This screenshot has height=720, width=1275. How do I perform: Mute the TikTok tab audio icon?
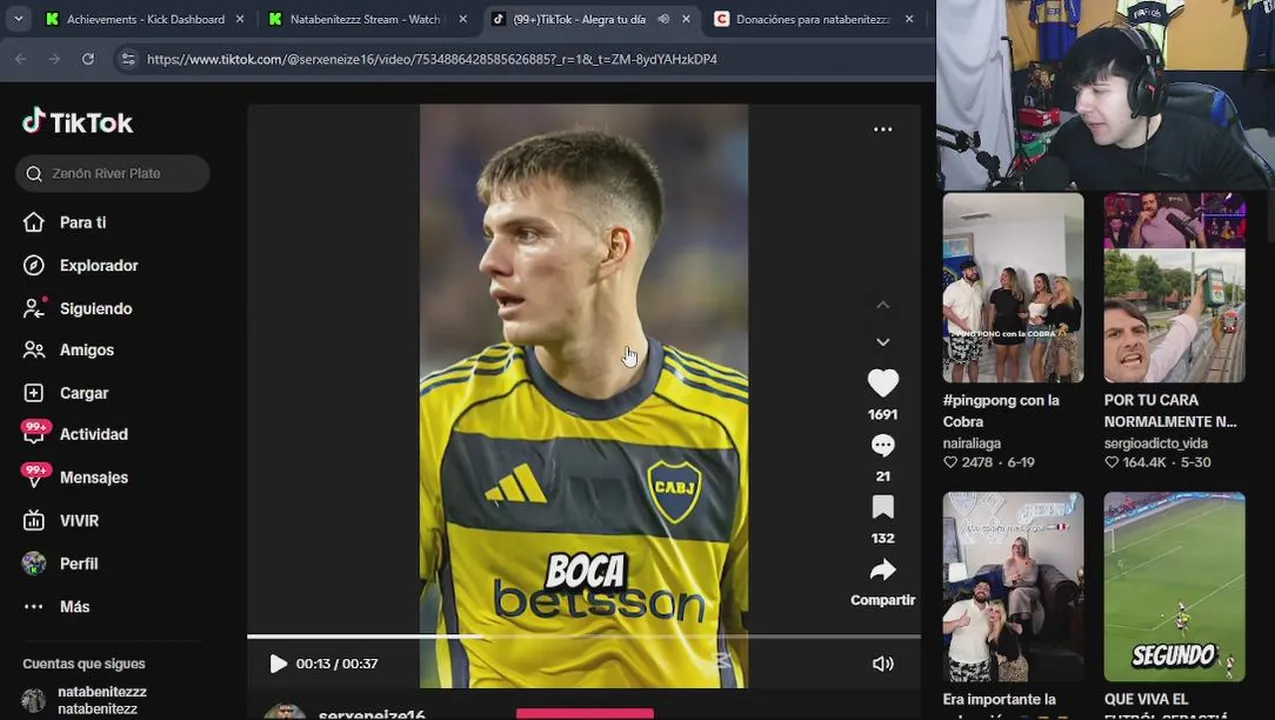[x=662, y=19]
